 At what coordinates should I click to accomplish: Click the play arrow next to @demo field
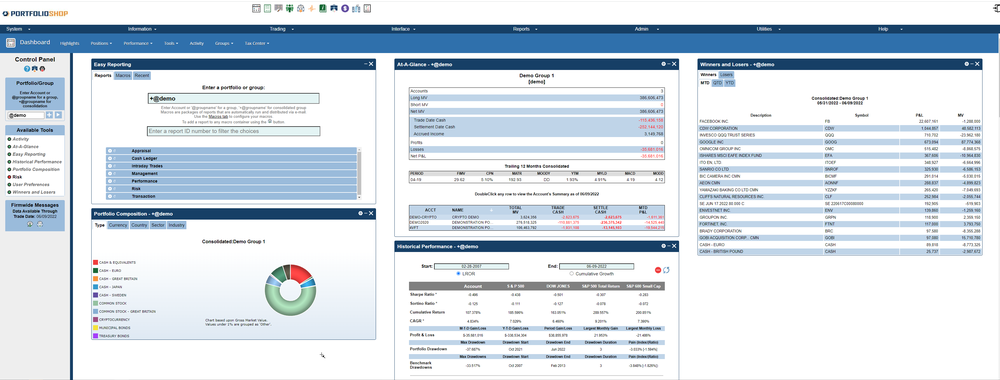pos(58,115)
